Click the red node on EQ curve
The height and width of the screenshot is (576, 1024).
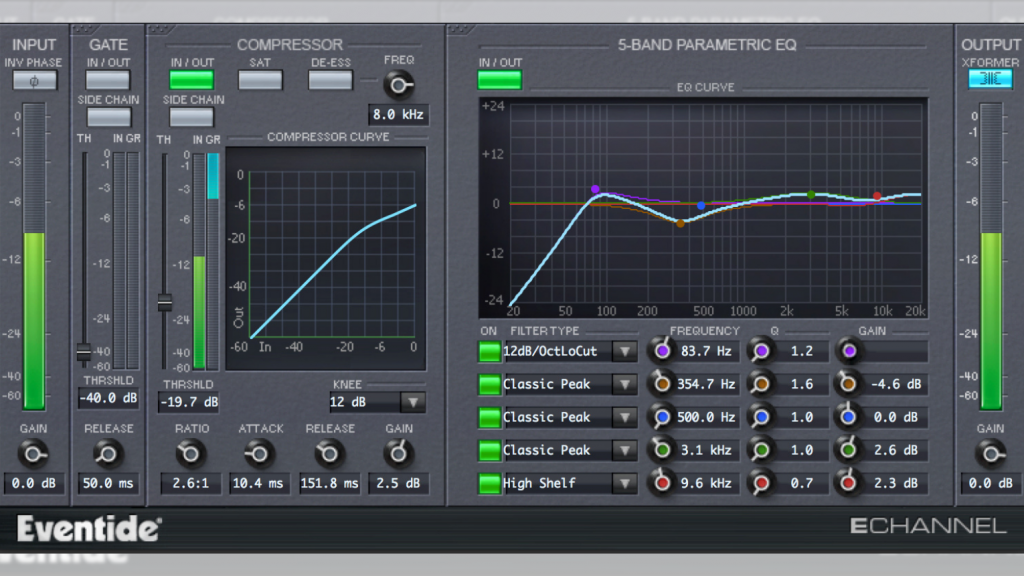(x=877, y=196)
